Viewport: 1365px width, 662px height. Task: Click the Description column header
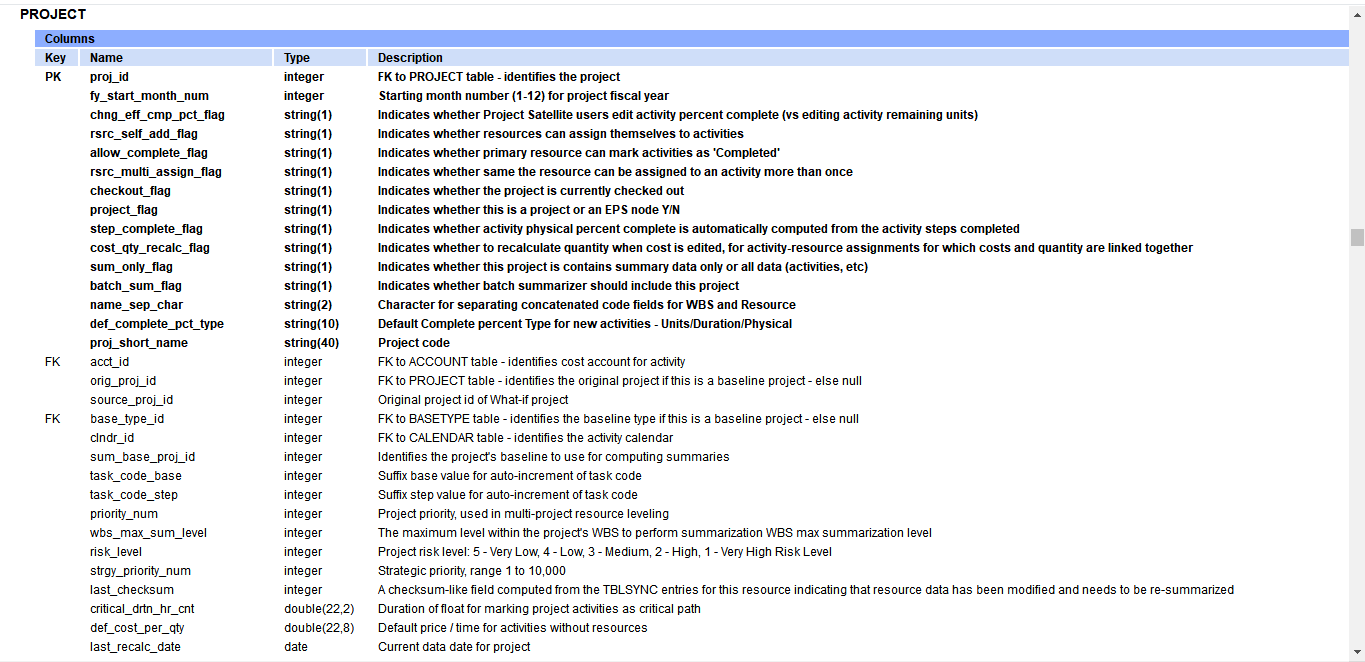(858, 58)
